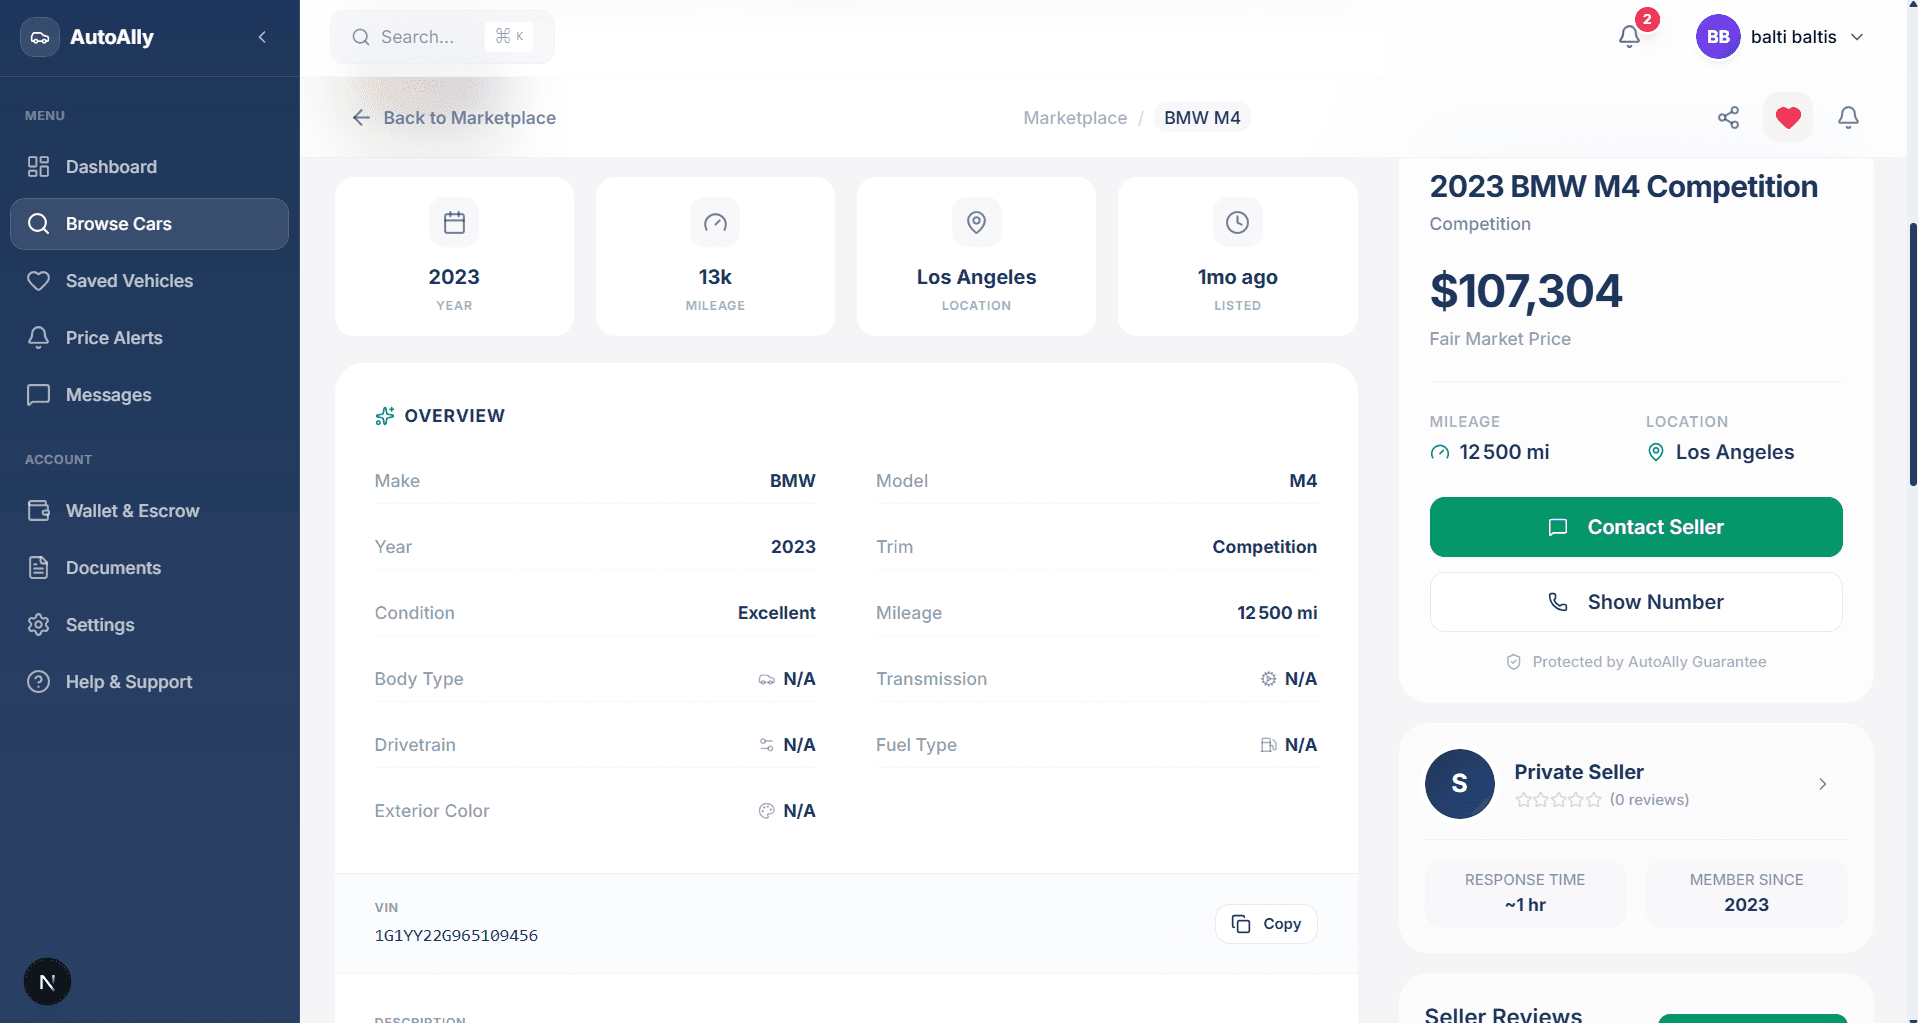Expand the balti baltis account dropdown
1918x1023 pixels.
click(x=1857, y=37)
